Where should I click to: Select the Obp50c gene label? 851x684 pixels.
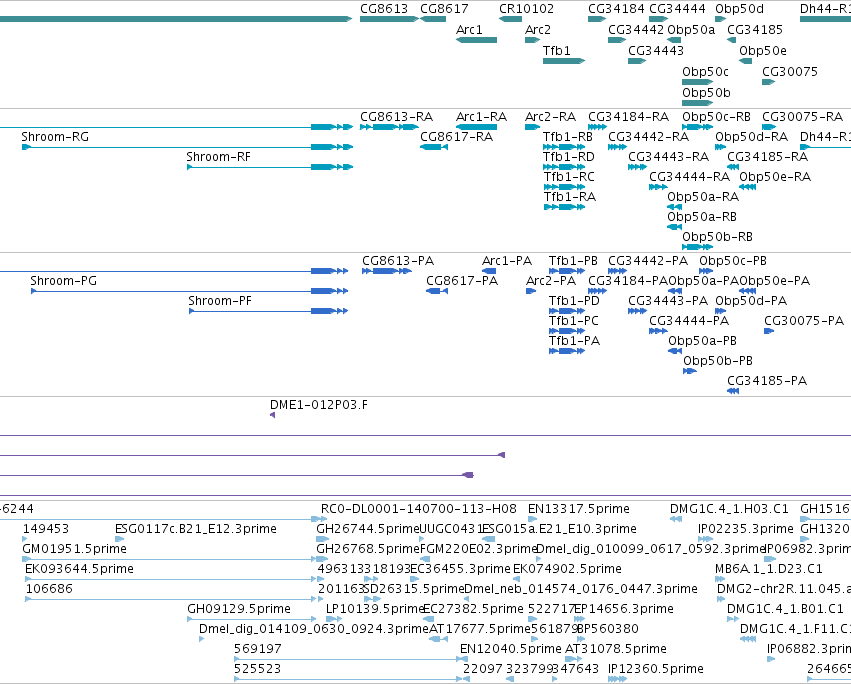point(706,72)
